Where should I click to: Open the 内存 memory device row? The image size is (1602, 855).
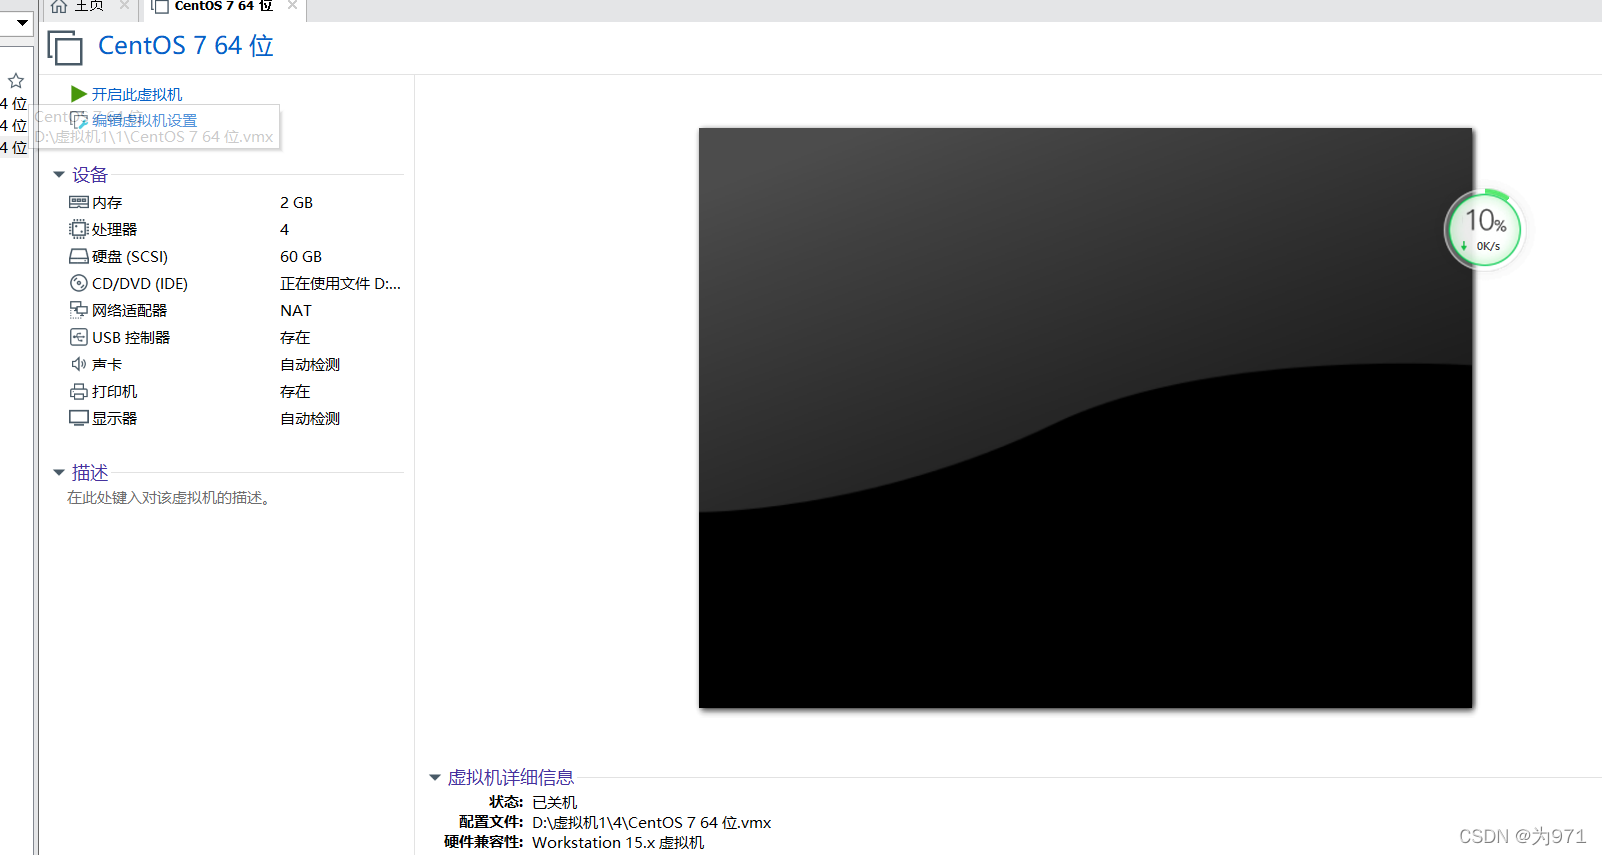coord(235,202)
